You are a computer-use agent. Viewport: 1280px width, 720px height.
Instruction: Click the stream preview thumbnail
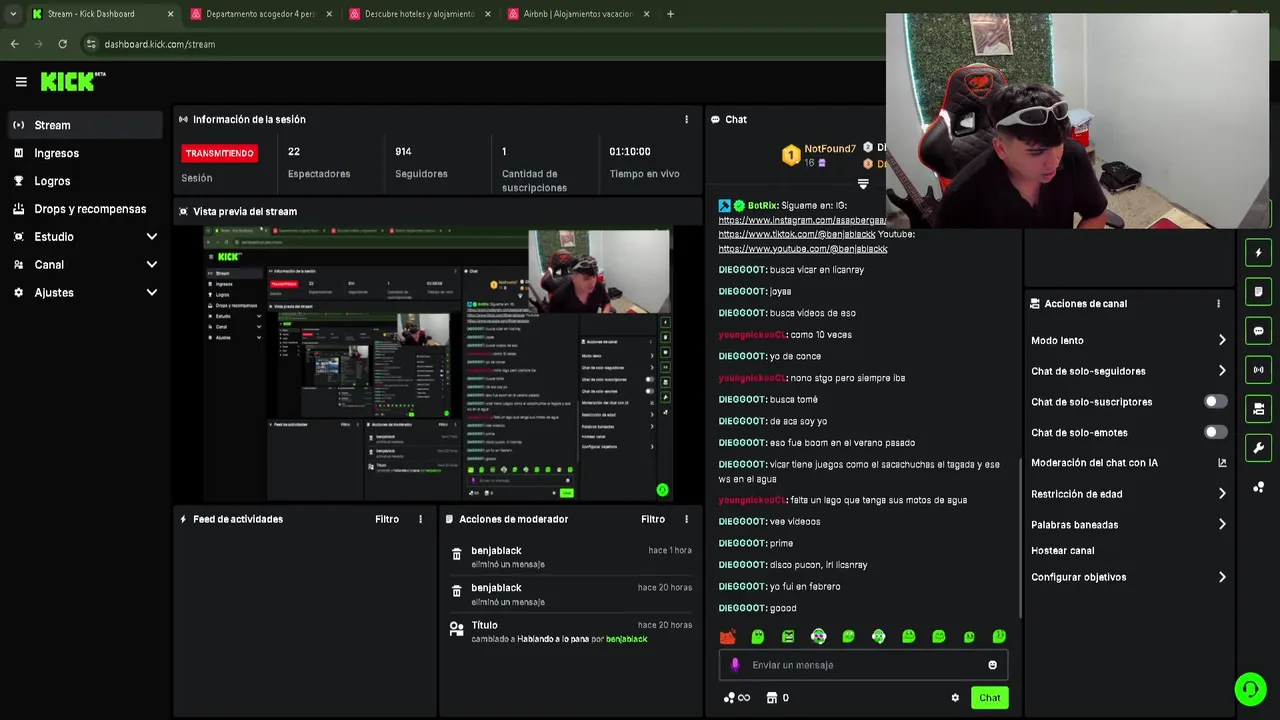pyautogui.click(x=437, y=363)
